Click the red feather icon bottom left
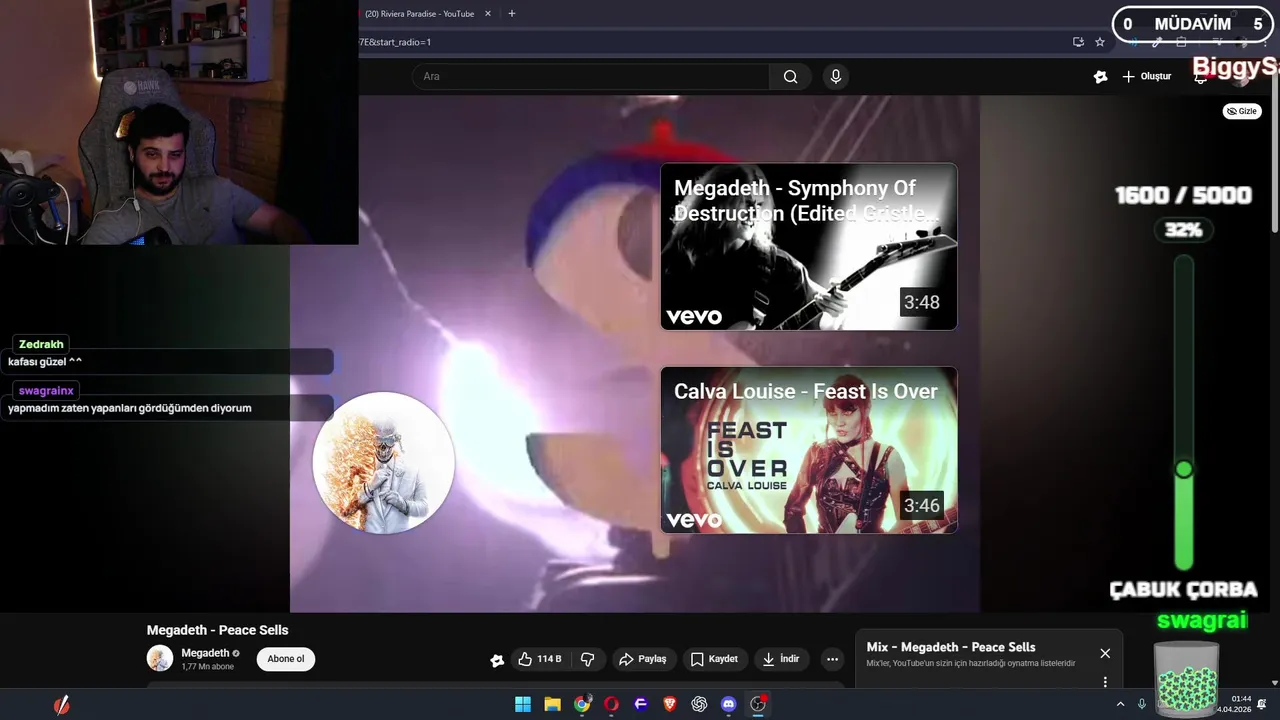 62,705
